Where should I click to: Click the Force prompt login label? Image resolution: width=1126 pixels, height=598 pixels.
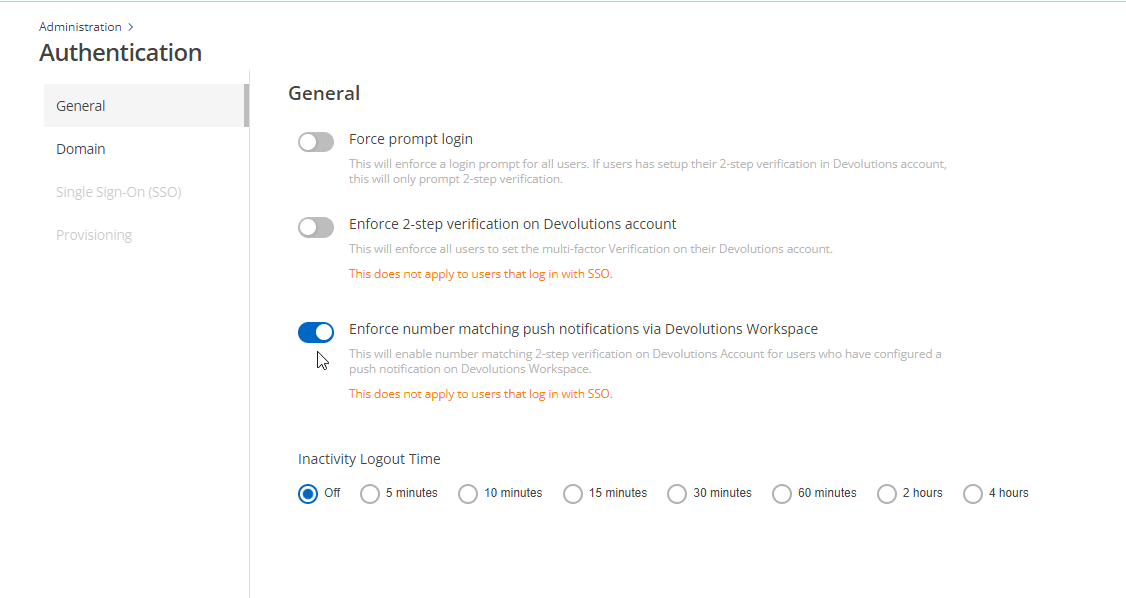click(411, 139)
